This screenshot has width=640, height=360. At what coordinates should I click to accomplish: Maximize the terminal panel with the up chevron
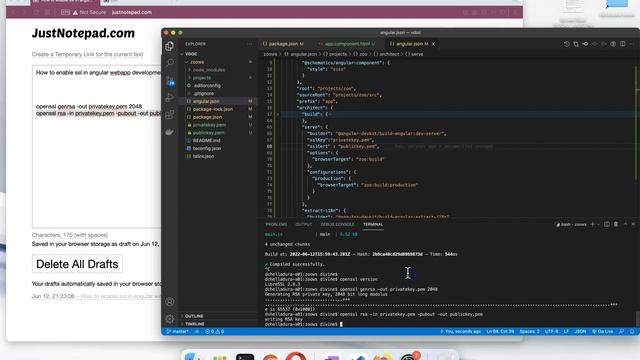point(625,224)
